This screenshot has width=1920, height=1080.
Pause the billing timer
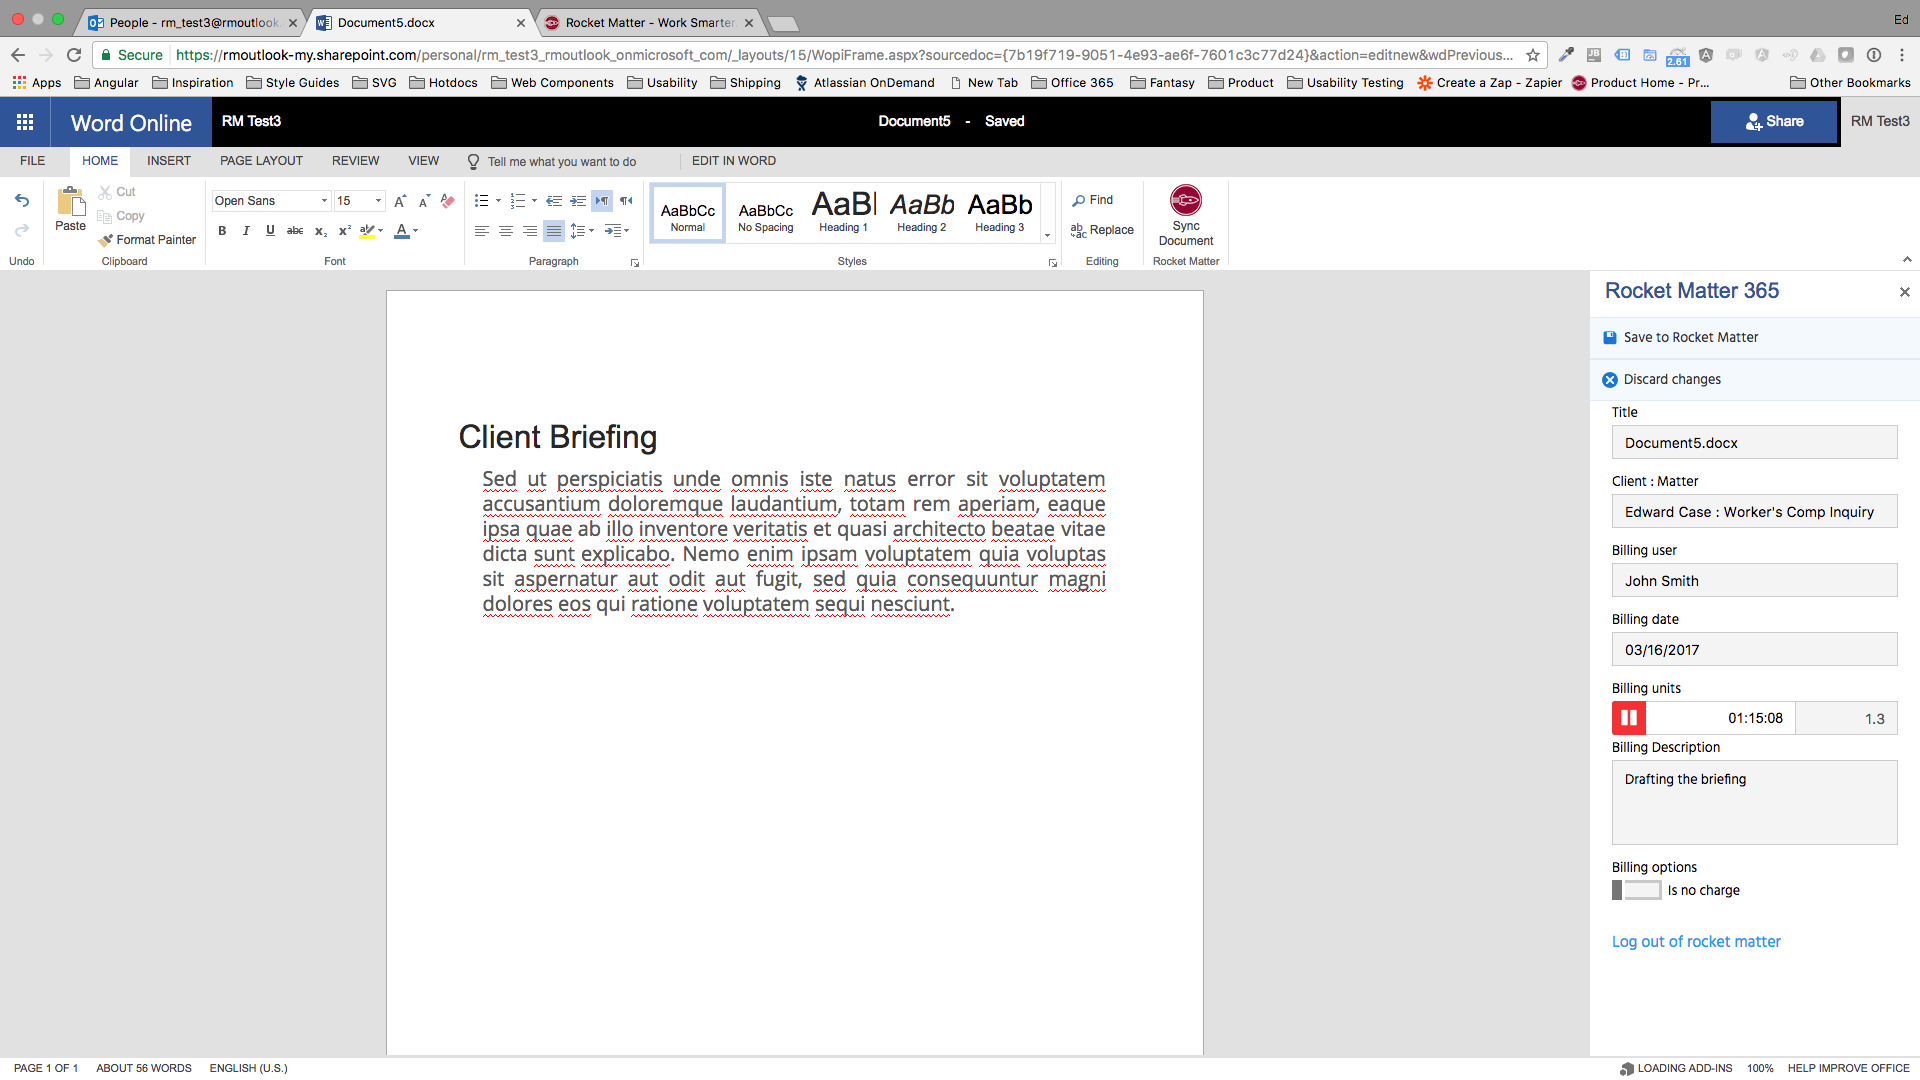(1629, 718)
